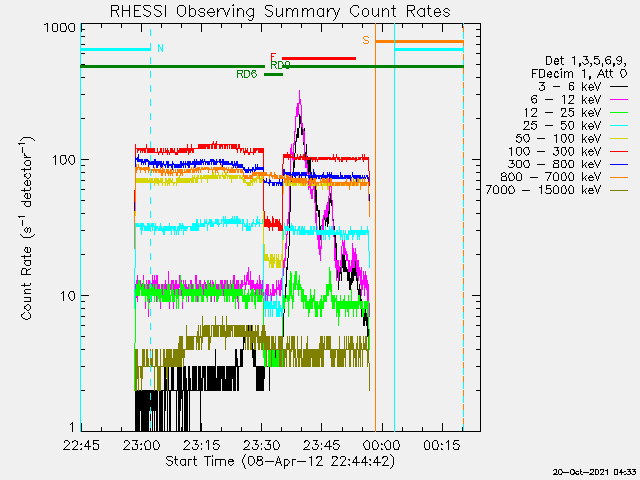Click the 'Count Rate' y-axis title
Image resolution: width=640 pixels, height=480 pixels.
pyautogui.click(x=27, y=284)
